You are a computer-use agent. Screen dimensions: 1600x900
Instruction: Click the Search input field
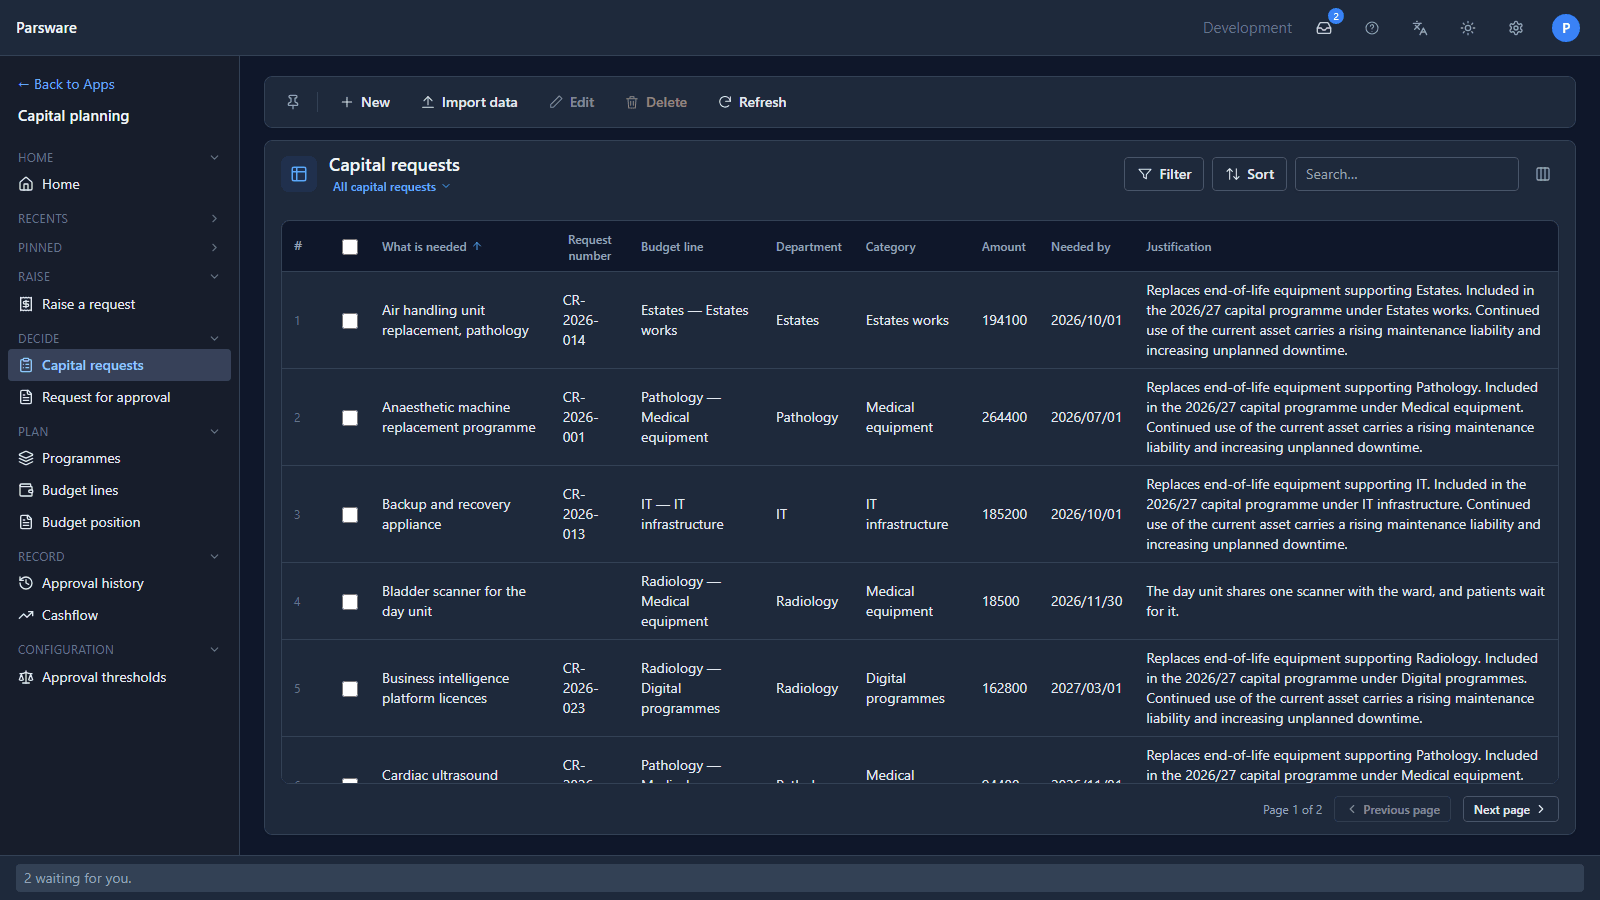[x=1406, y=174]
